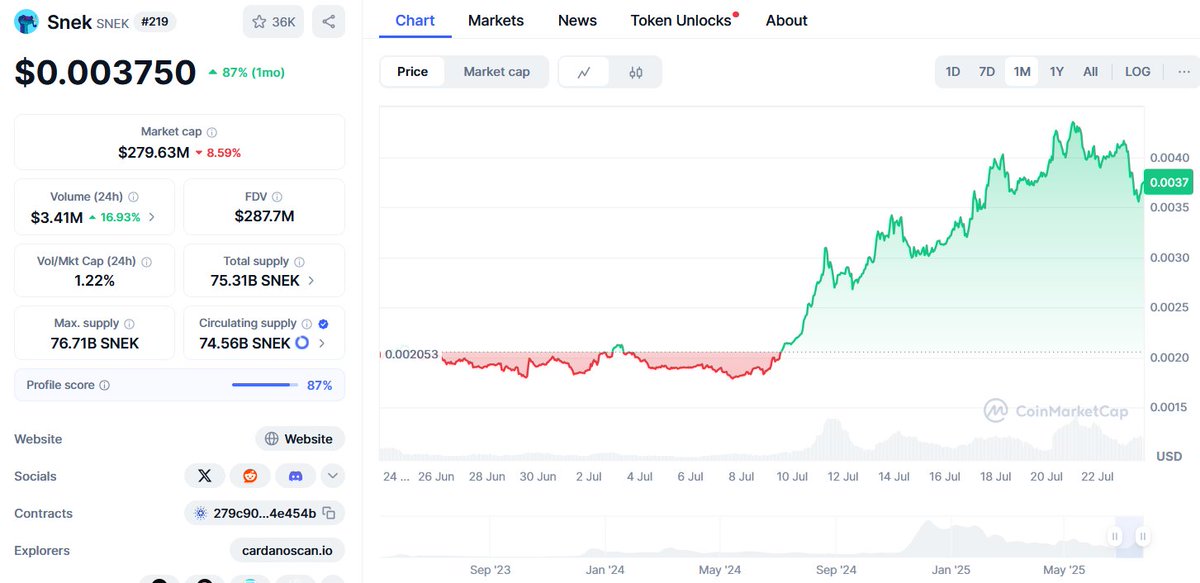Click the 1.22% Vol/Mkt Cap value

coord(94,281)
